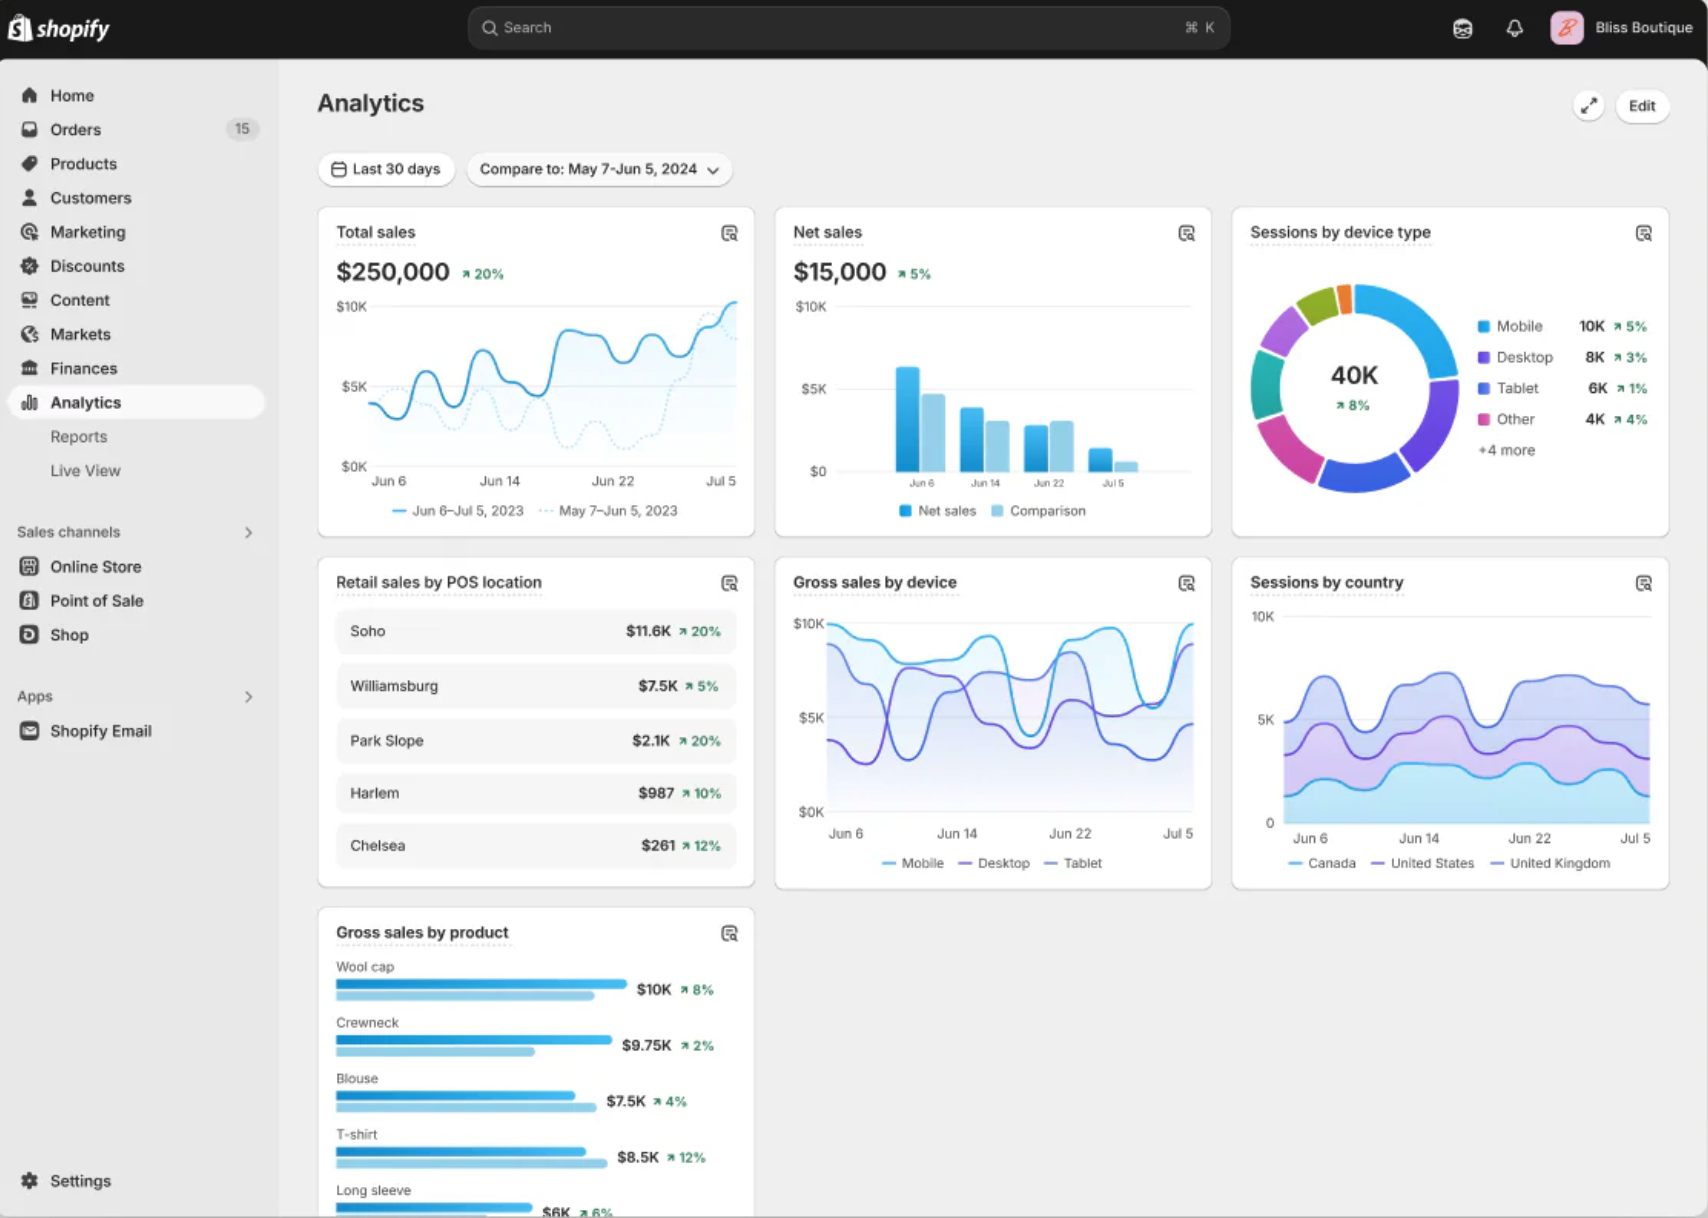Click the Wool cap product label
Screen dimensions: 1708x1218
pyautogui.click(x=365, y=967)
